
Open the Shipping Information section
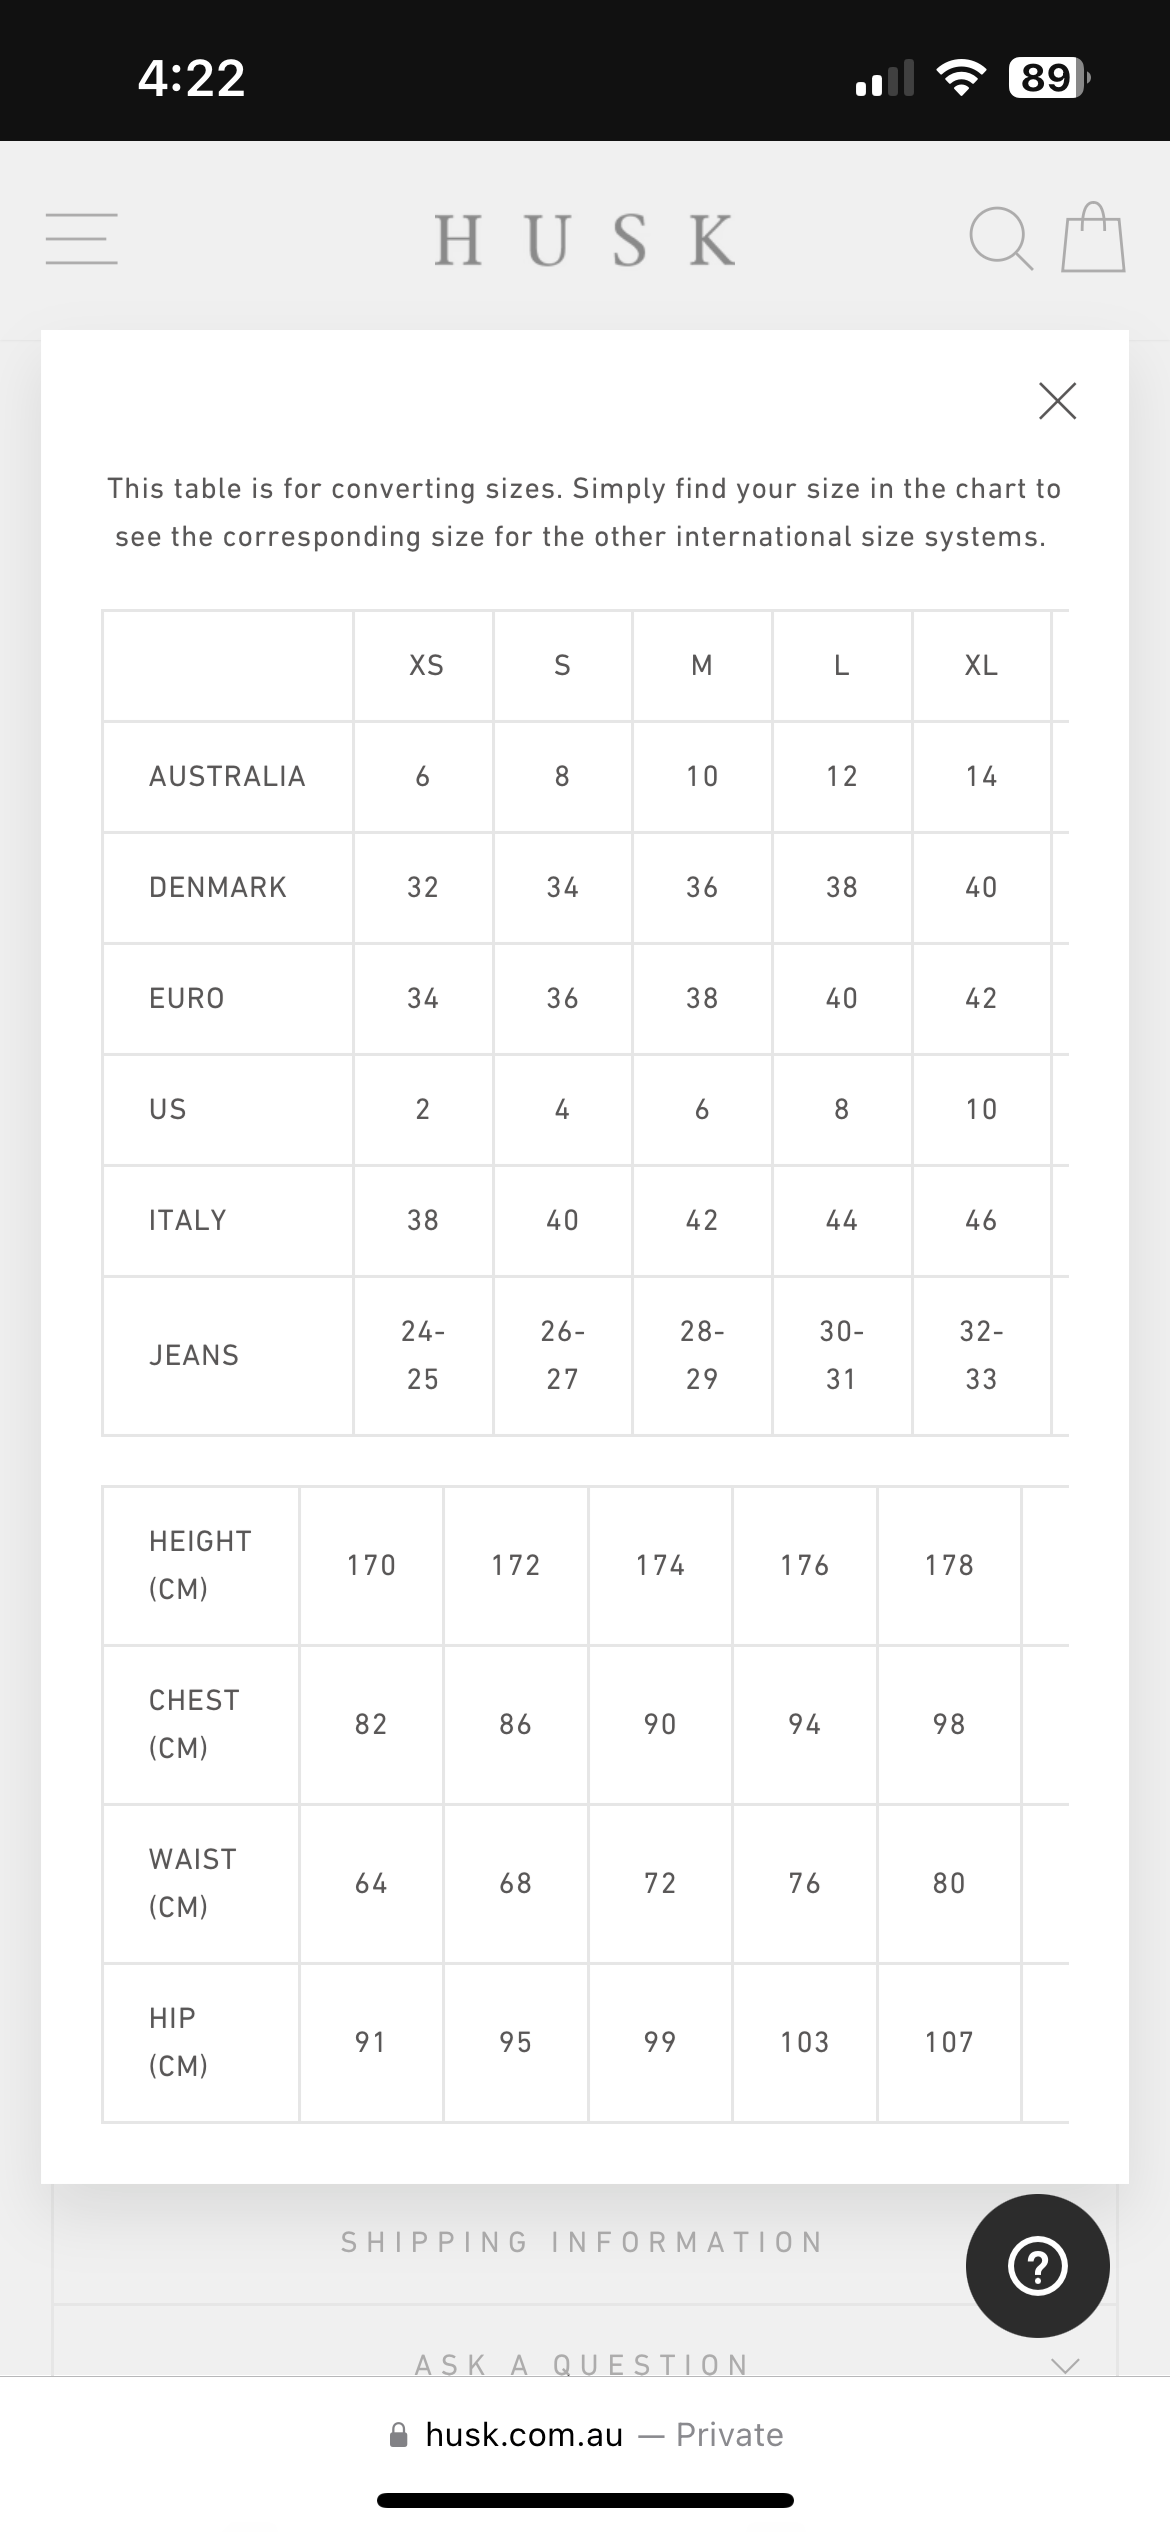point(584,2243)
